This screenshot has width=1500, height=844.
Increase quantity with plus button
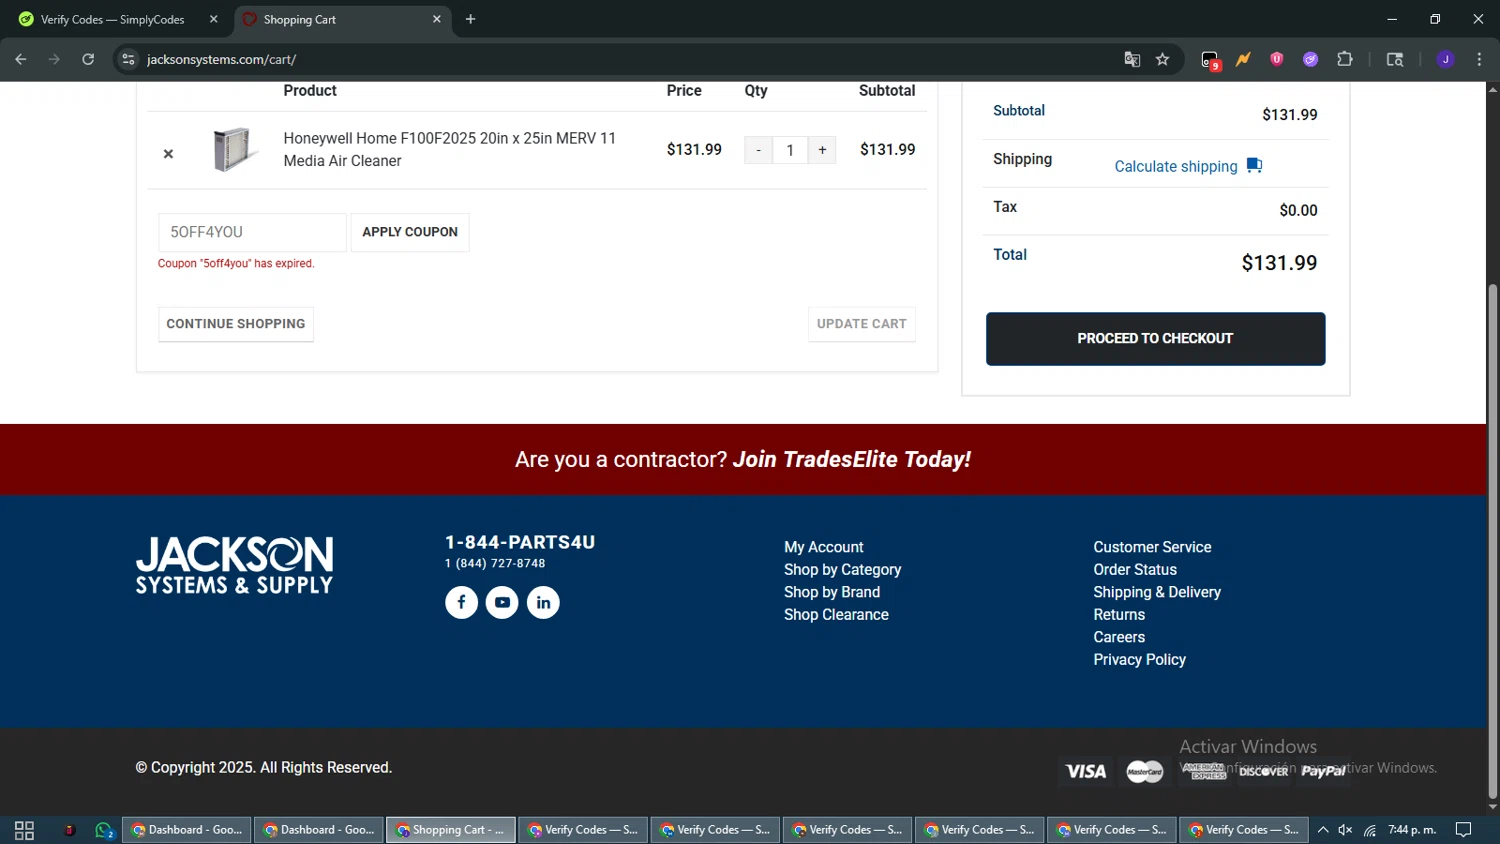(x=822, y=150)
